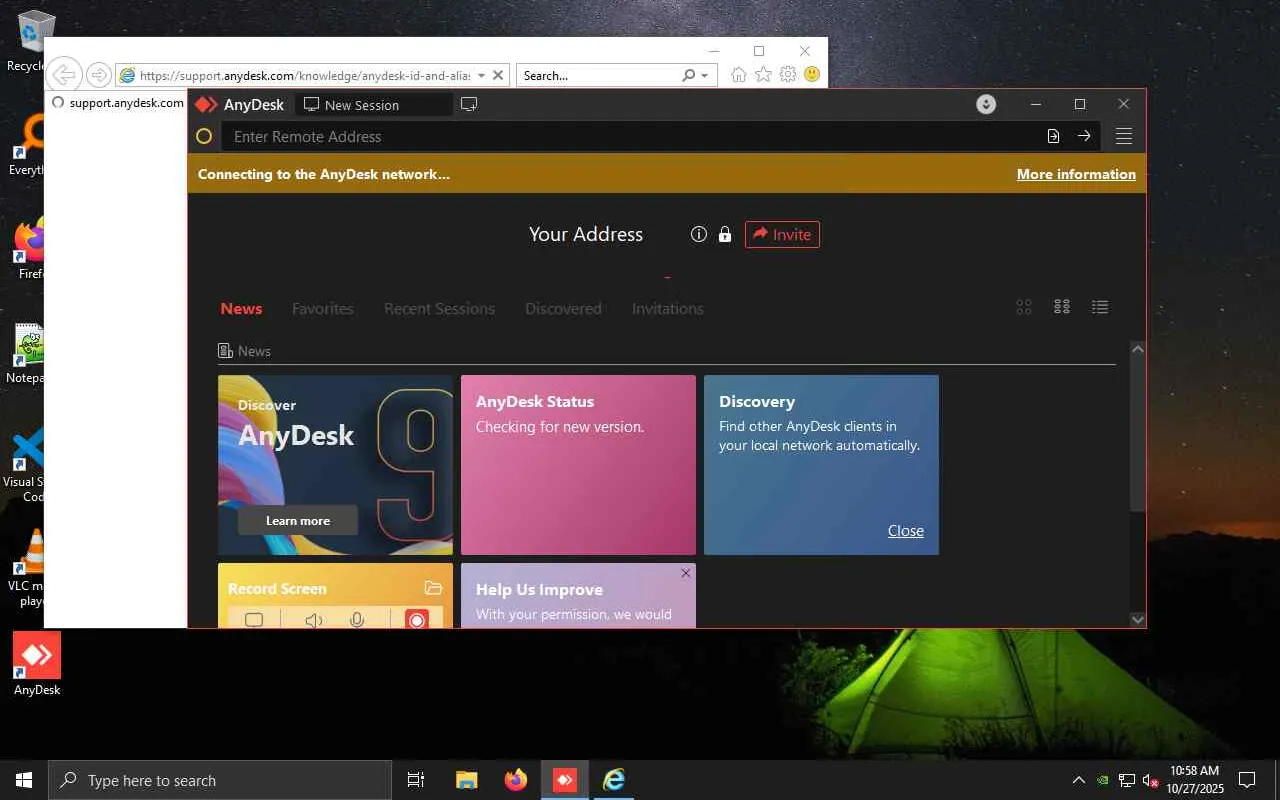
Task: Switch to small tile view
Action: tap(1062, 307)
